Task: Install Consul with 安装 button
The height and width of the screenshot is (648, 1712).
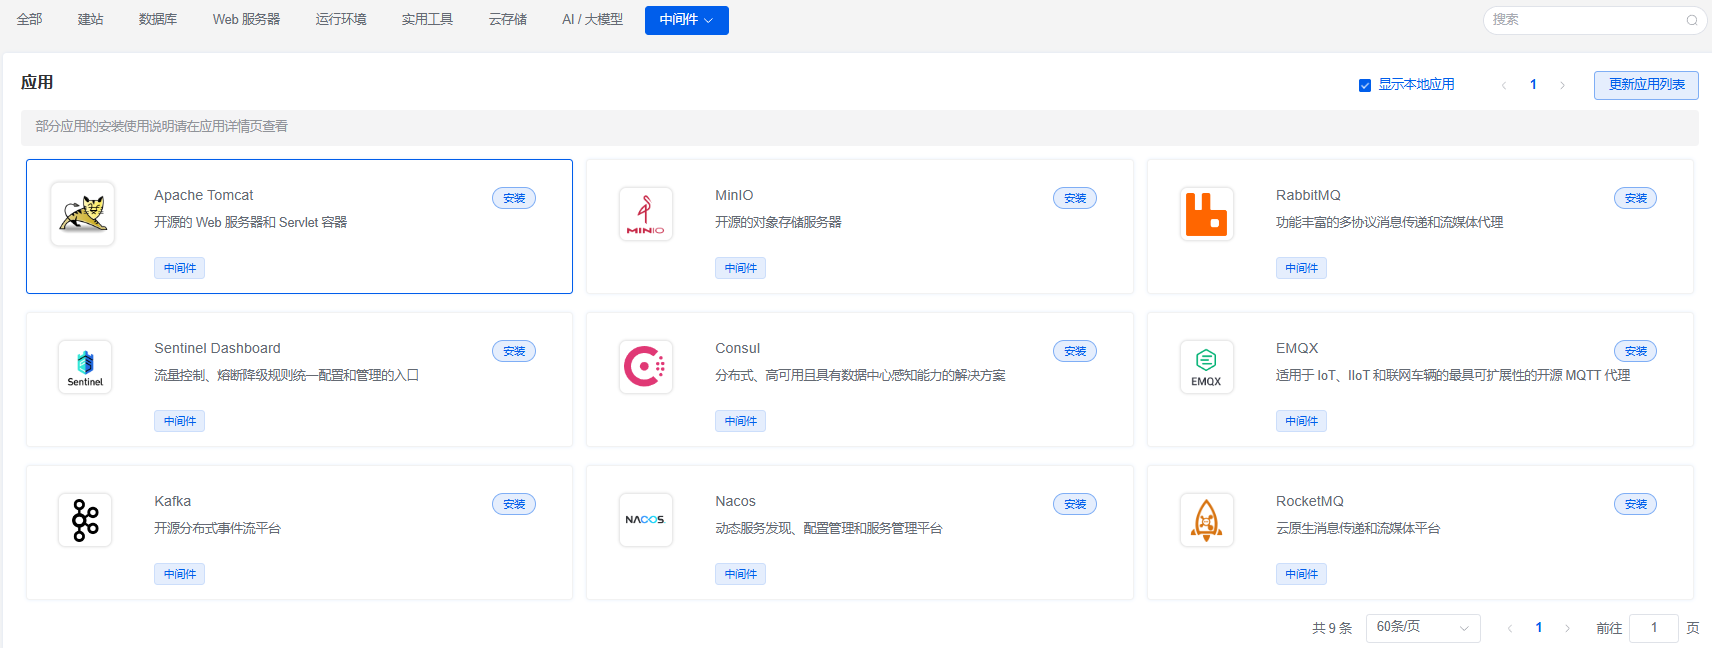Action: [x=1075, y=351]
